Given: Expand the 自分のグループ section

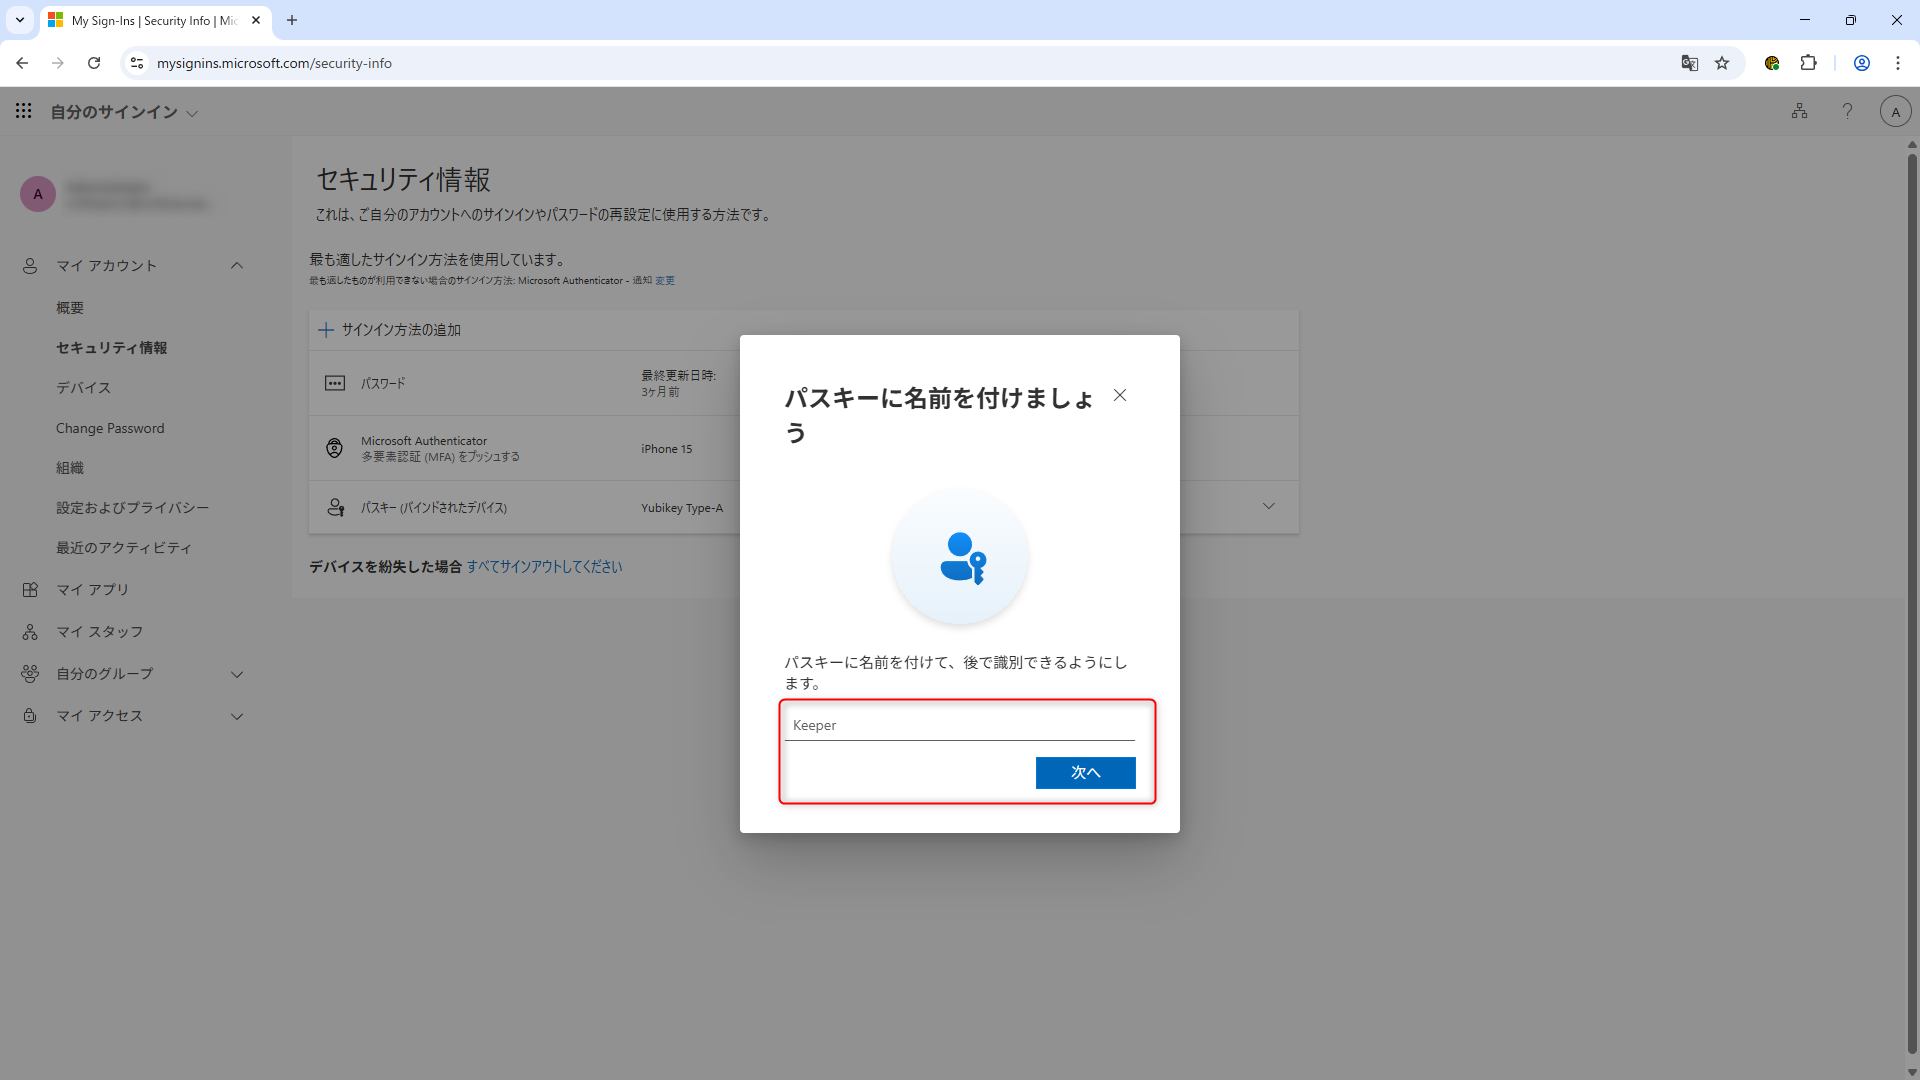Looking at the screenshot, I should [x=237, y=674].
